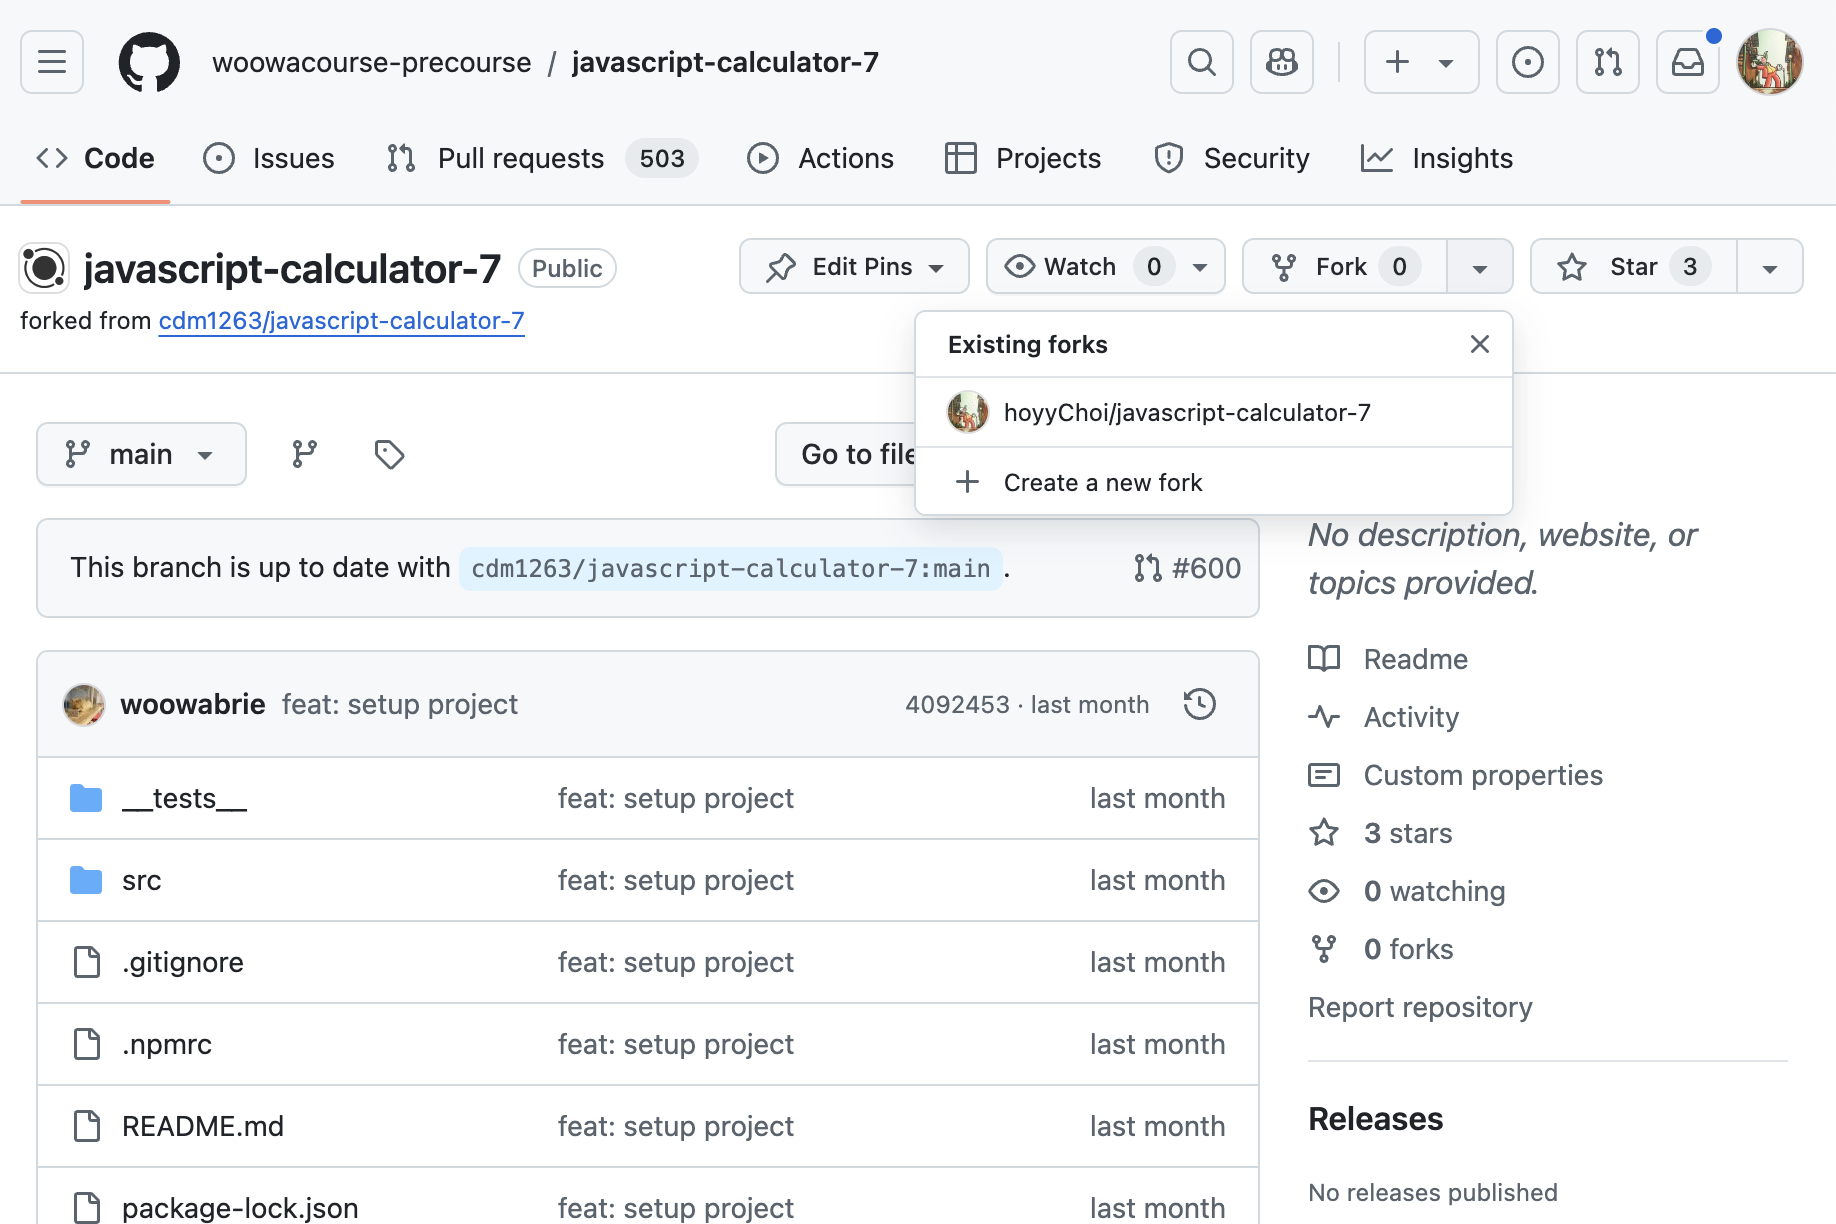Switch to the Code tab
1836x1224 pixels.
point(96,158)
